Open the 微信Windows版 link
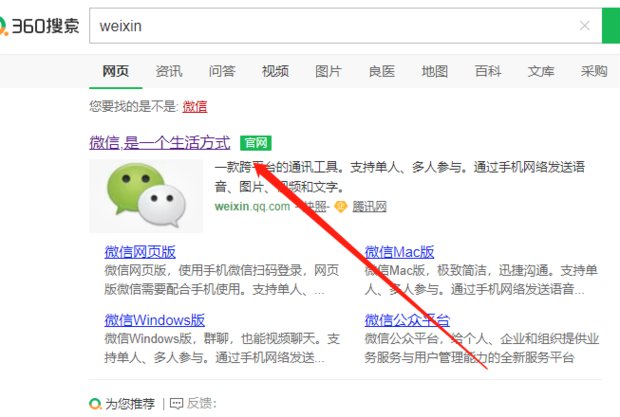Viewport: 620px width, 417px height. click(155, 320)
